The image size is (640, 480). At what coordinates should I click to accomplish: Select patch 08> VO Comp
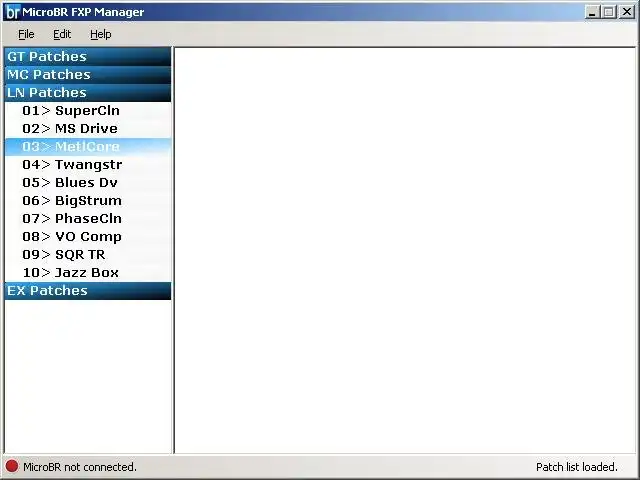(x=88, y=236)
